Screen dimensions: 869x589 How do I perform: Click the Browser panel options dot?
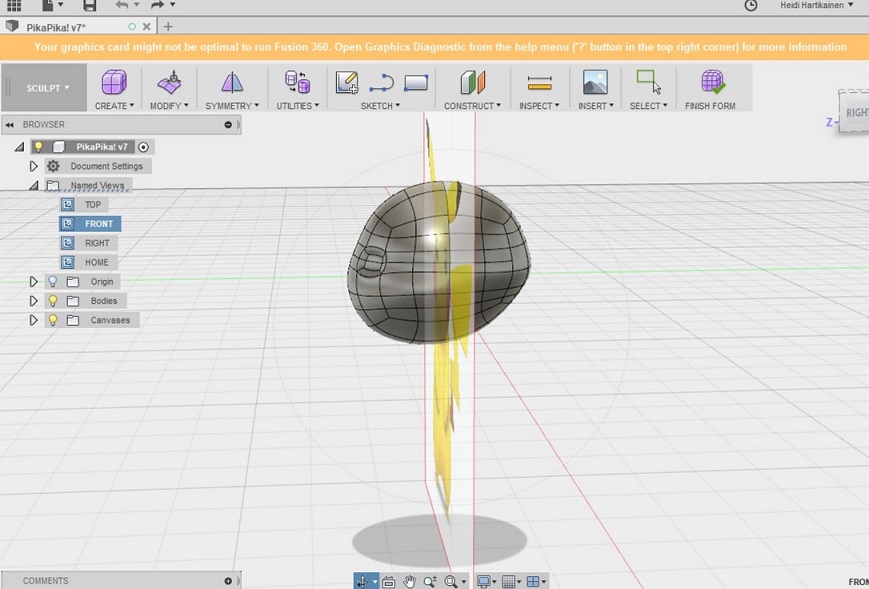(228, 125)
